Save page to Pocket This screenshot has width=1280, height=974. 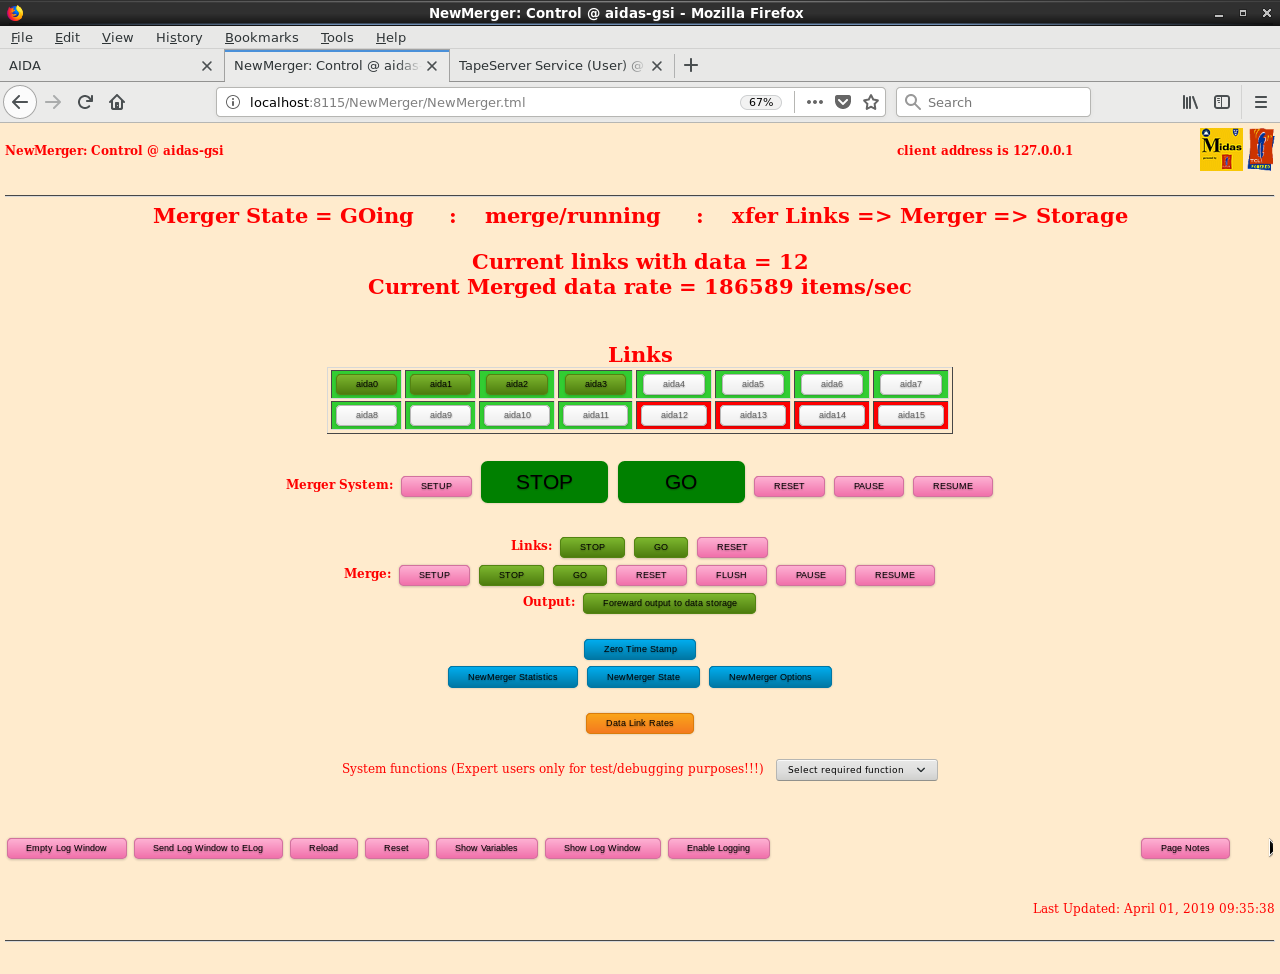coord(843,102)
